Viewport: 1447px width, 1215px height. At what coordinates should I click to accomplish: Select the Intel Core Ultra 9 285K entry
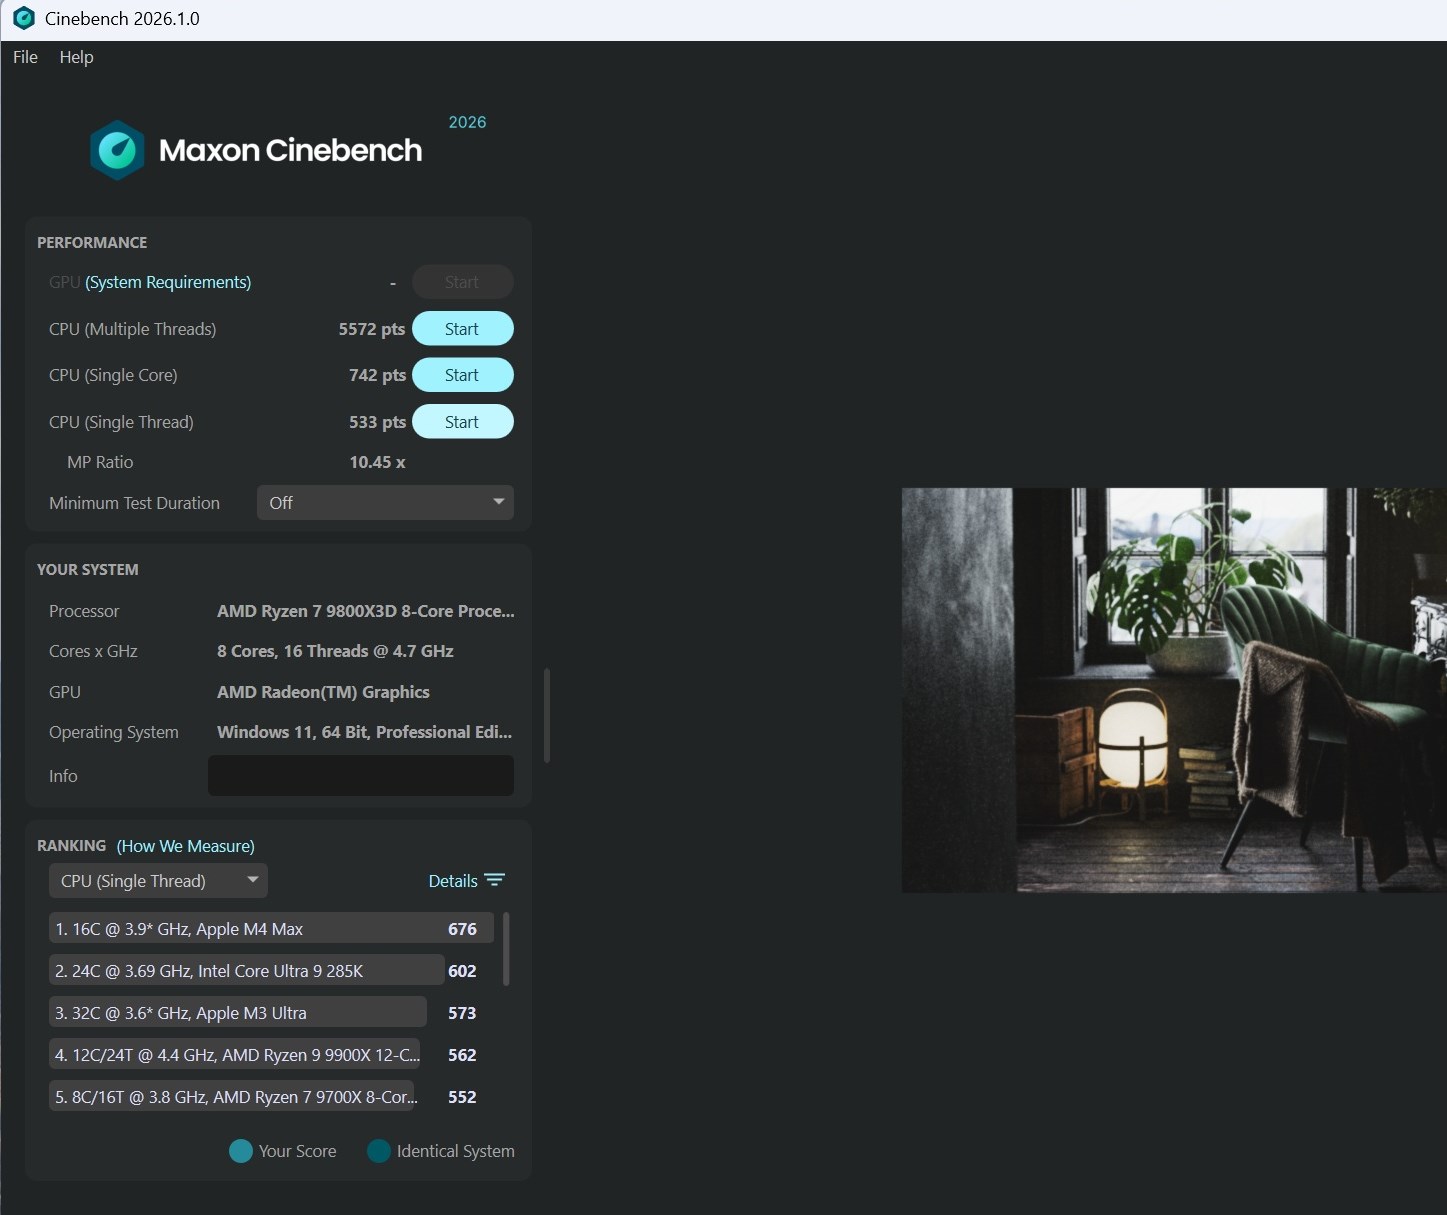coord(246,970)
